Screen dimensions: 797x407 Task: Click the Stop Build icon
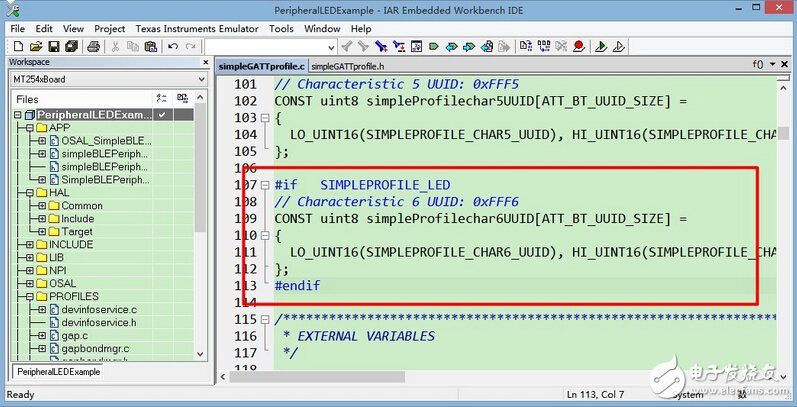[561, 47]
